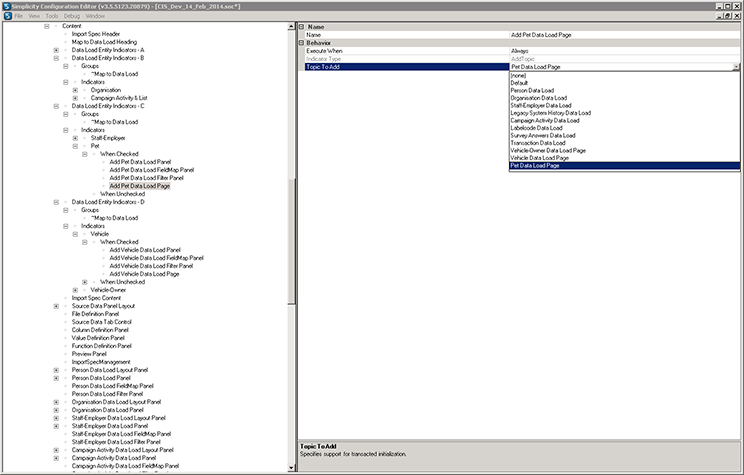744x475 pixels.
Task: Collapse Data Load Entity Indicators - B
Action: 56,58
